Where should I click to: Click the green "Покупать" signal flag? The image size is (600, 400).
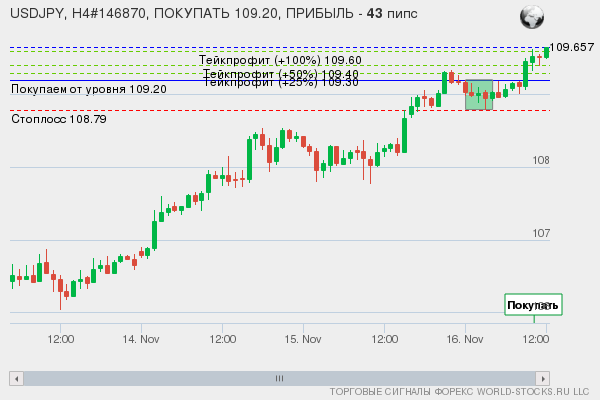(533, 305)
